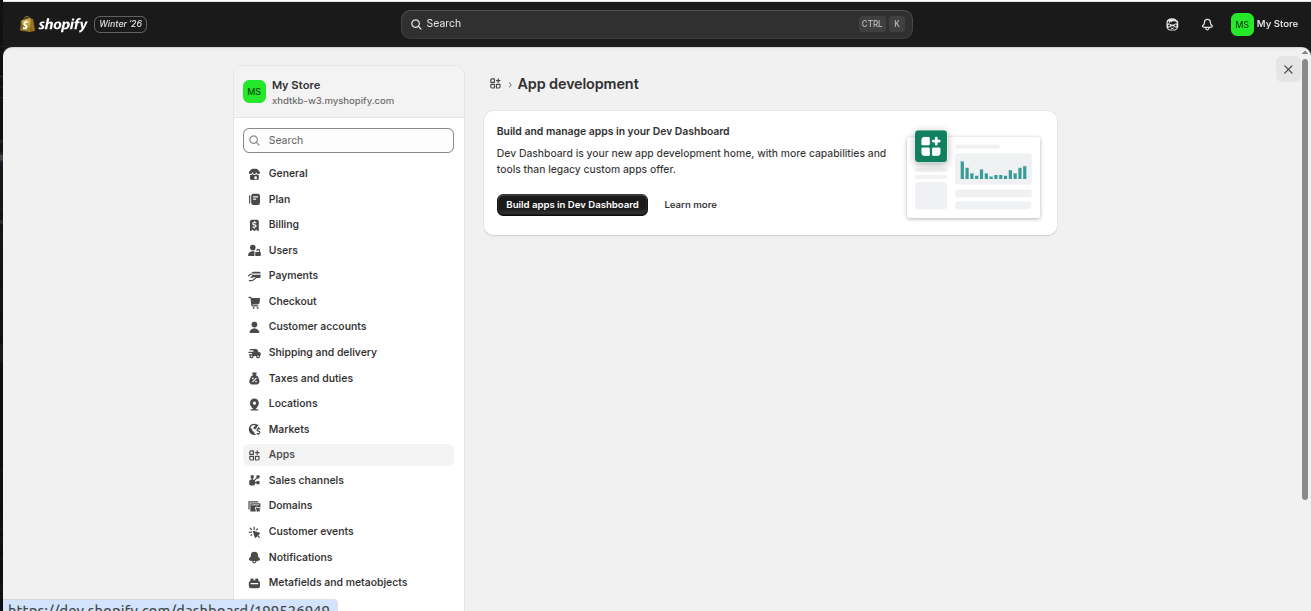Click the globe icon beside Markets

[255, 429]
